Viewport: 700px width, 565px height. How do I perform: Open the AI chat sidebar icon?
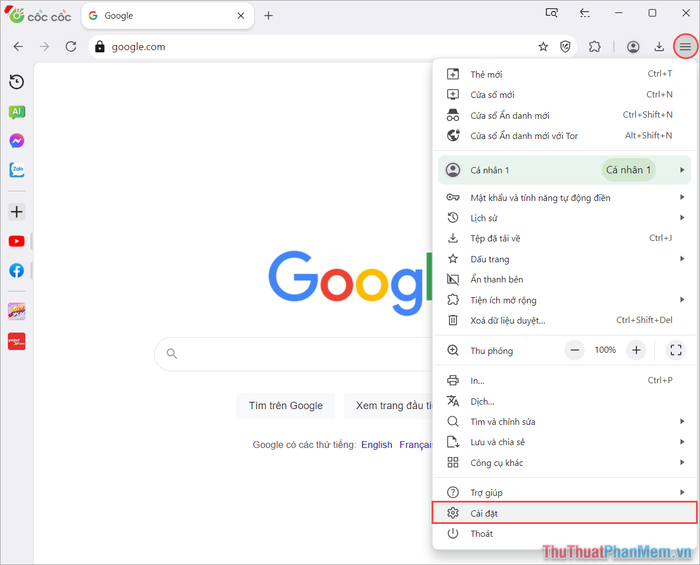point(17,112)
